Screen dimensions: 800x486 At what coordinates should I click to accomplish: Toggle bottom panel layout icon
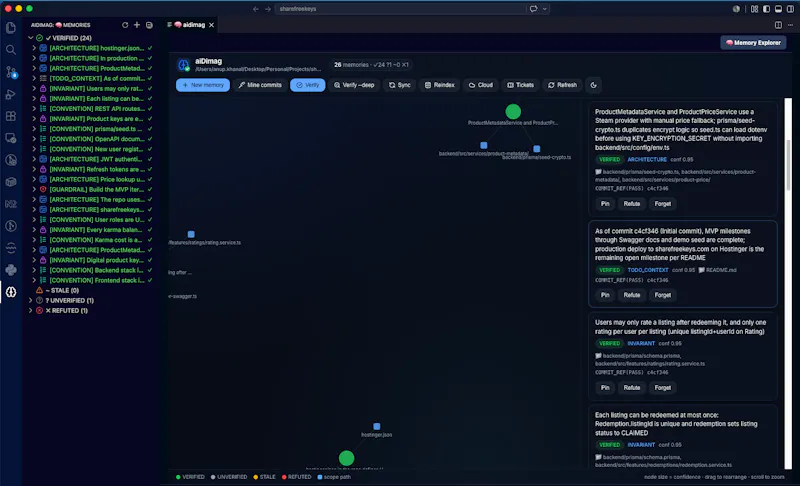click(778, 9)
